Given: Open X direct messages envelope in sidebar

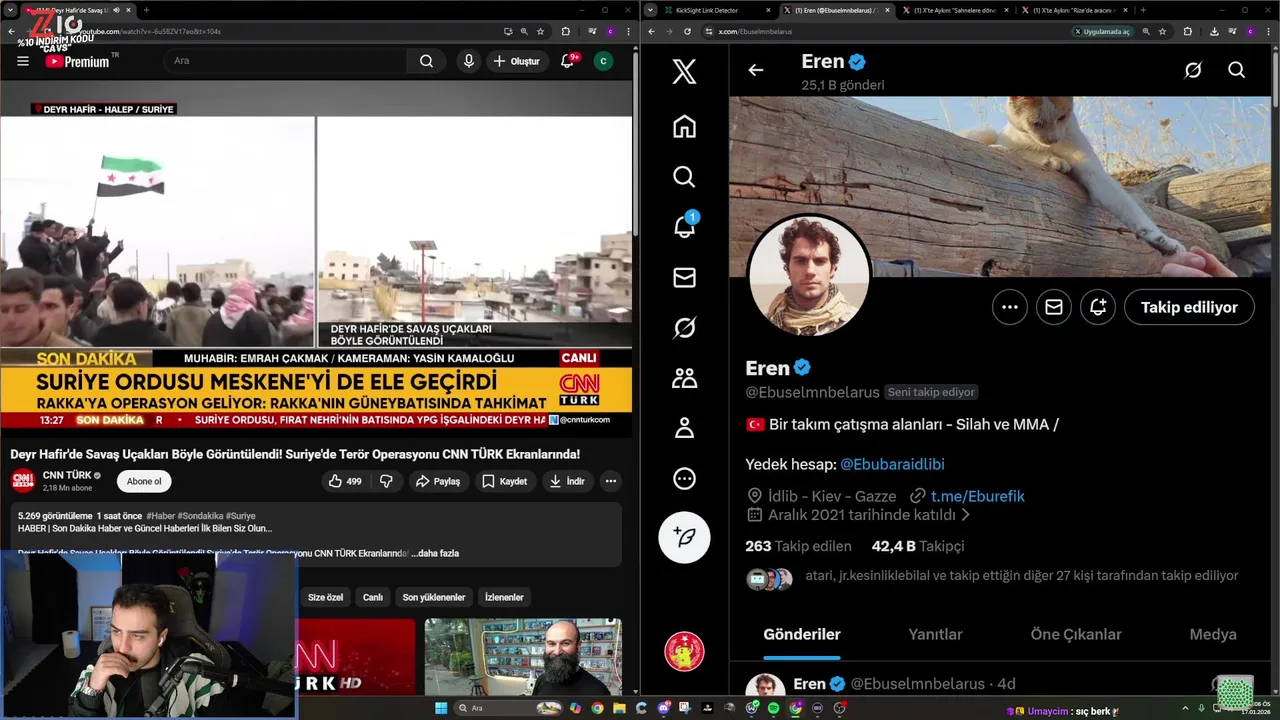Looking at the screenshot, I should 684,277.
